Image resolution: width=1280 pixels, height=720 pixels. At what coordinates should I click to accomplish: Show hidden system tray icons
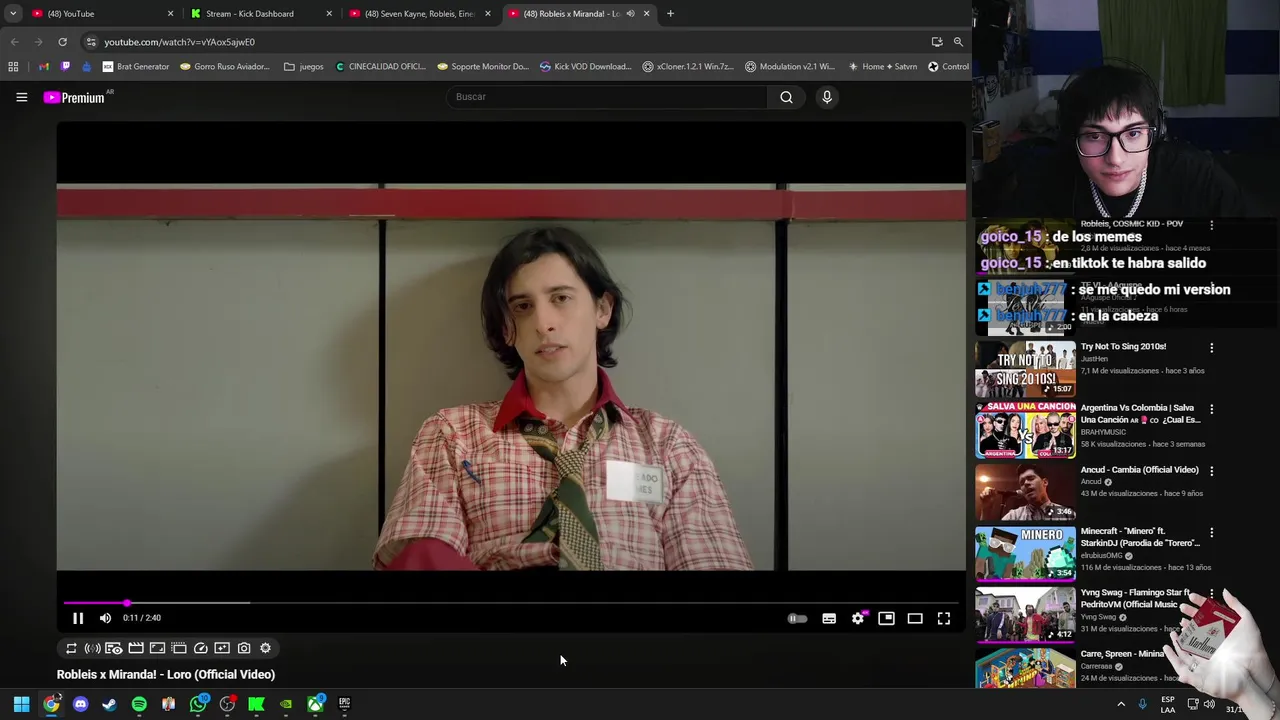click(x=1121, y=704)
